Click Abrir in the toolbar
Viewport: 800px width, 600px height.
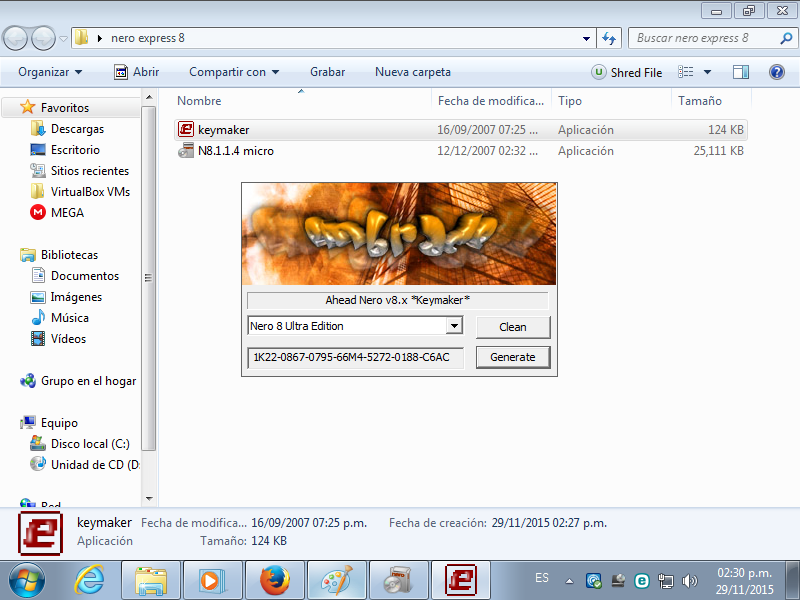tap(137, 72)
